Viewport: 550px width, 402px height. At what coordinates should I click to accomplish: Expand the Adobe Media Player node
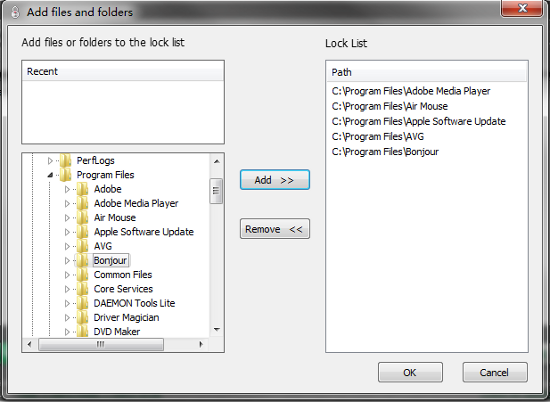tap(67, 203)
